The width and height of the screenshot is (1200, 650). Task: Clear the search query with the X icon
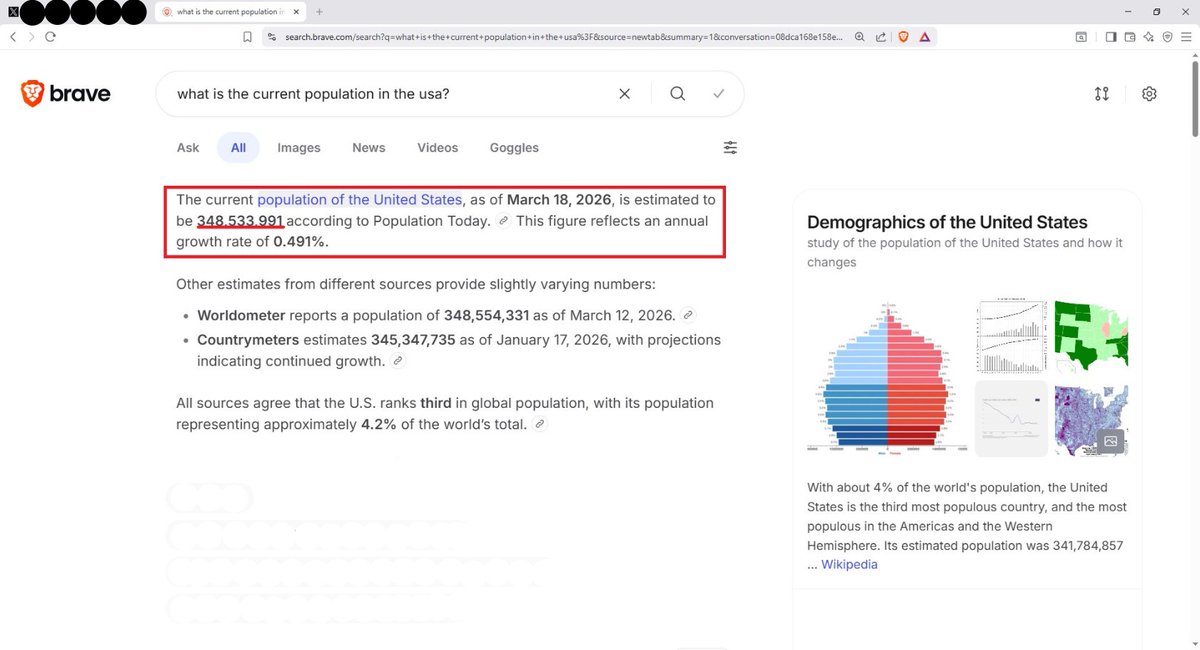(x=624, y=94)
